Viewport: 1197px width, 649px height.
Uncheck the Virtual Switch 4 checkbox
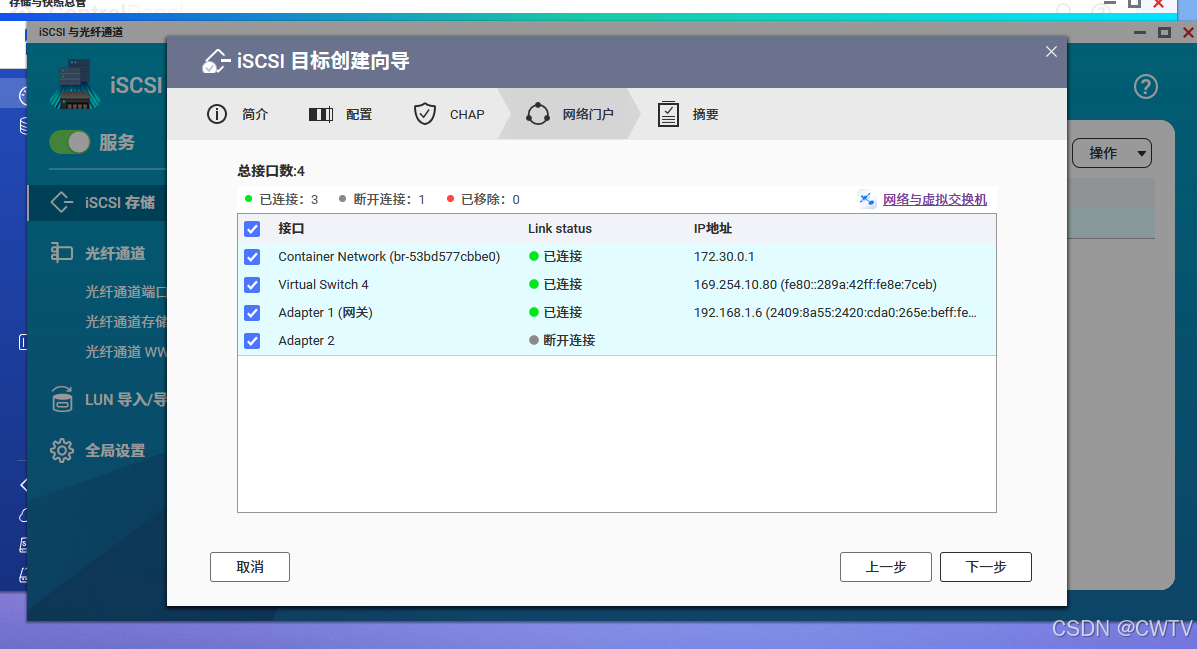pos(252,285)
